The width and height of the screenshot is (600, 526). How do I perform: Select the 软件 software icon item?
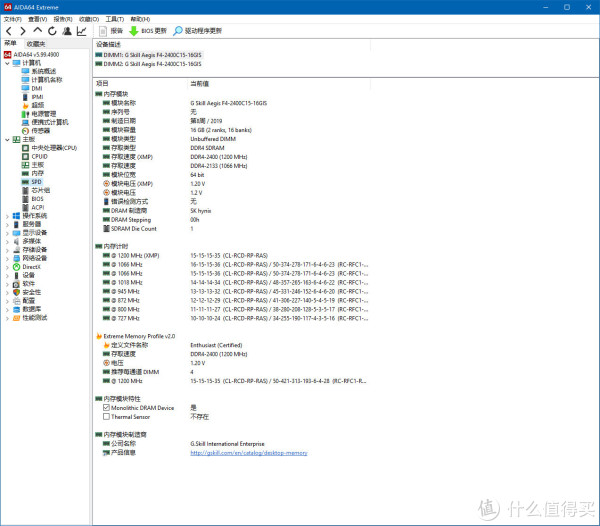pyautogui.click(x=24, y=284)
